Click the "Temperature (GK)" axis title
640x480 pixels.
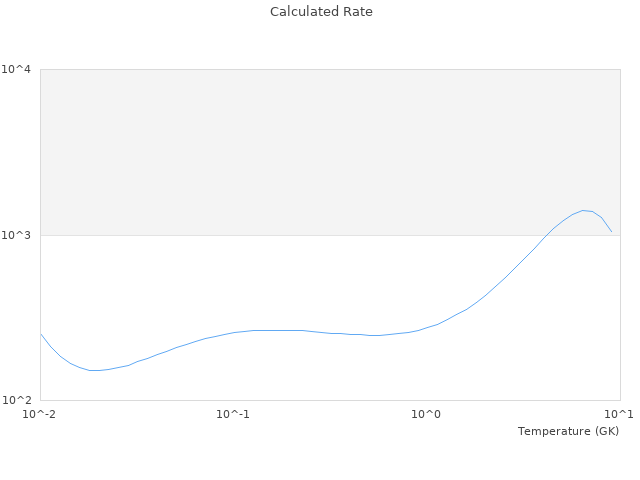568,431
